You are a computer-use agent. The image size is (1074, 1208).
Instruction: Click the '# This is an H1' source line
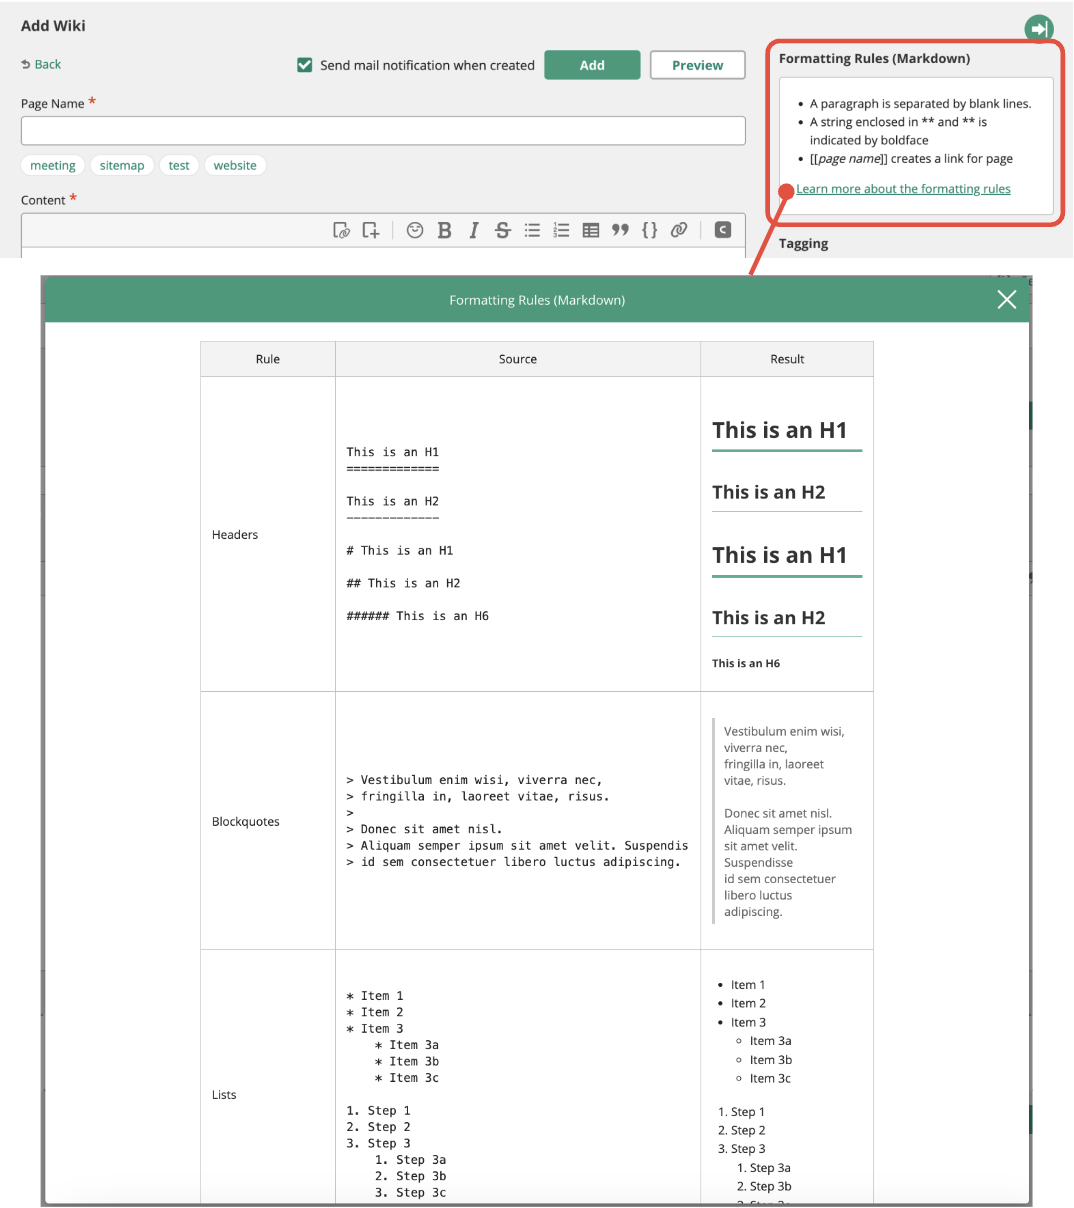point(400,550)
